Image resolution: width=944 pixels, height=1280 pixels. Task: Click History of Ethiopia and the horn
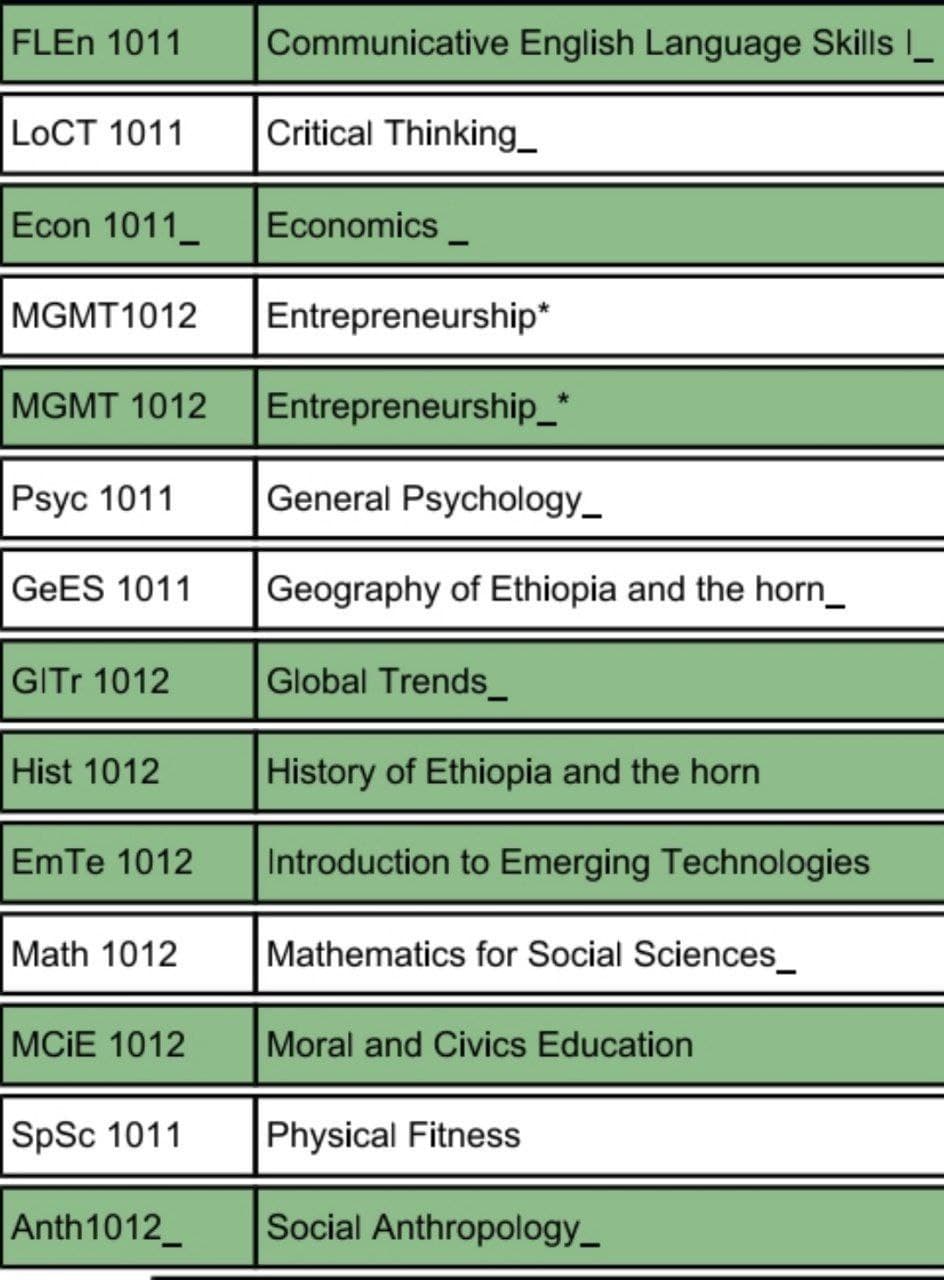(513, 772)
